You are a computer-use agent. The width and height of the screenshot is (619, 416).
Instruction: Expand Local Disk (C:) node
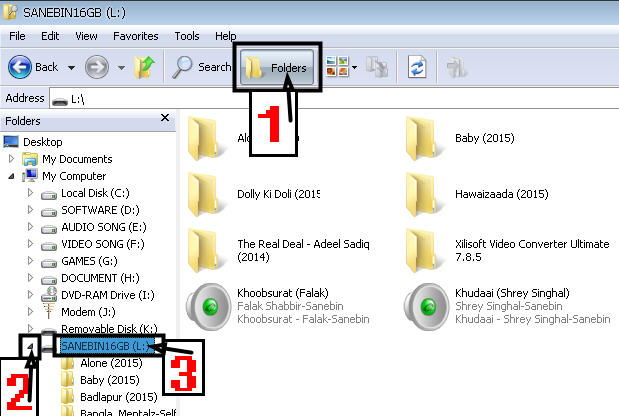[30, 193]
